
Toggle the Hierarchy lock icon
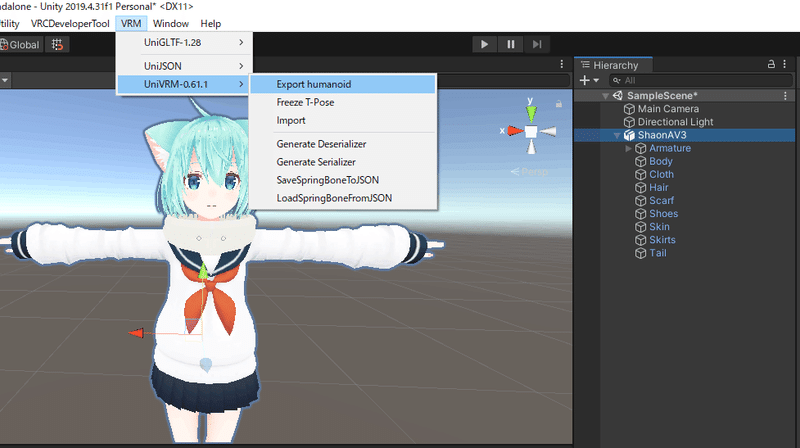tap(771, 64)
